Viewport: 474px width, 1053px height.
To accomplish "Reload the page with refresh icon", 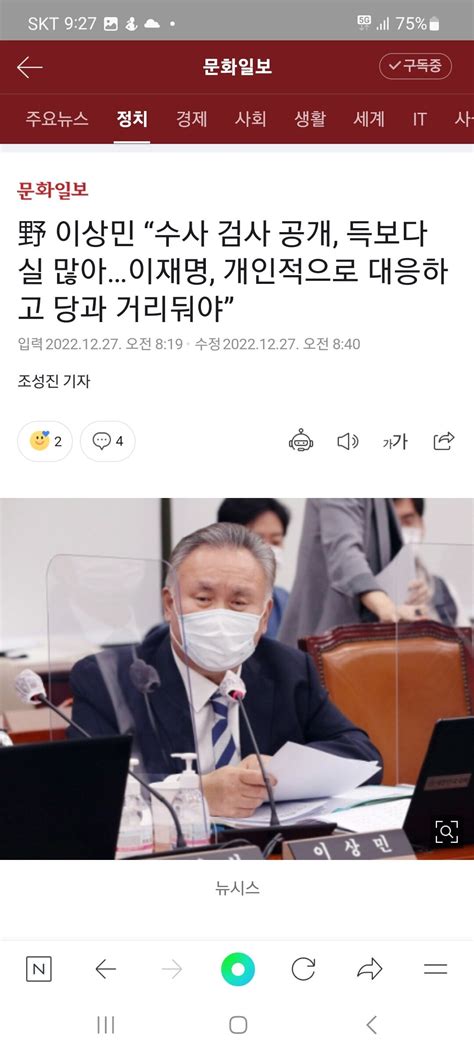I will pyautogui.click(x=303, y=968).
